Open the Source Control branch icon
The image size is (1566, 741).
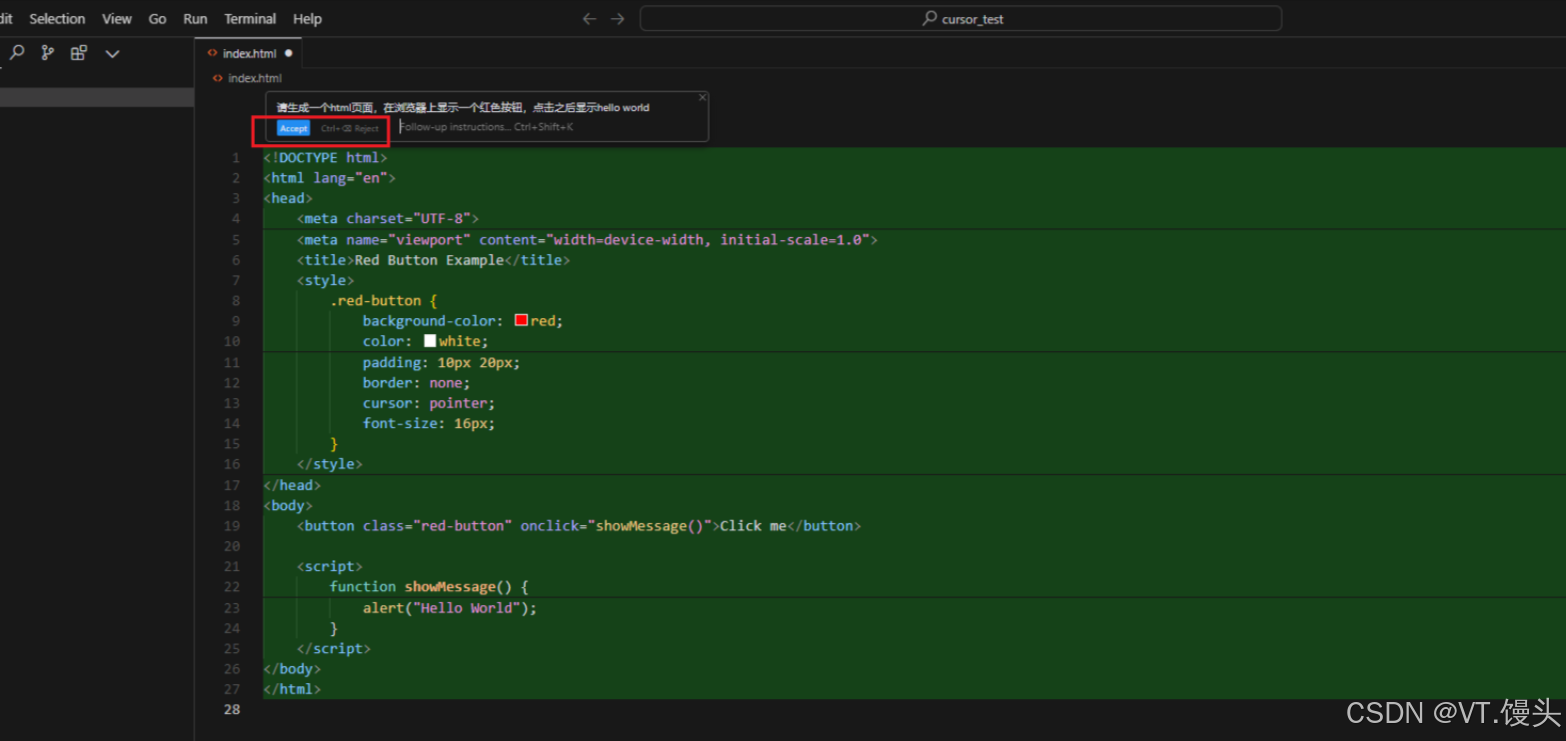coord(47,53)
